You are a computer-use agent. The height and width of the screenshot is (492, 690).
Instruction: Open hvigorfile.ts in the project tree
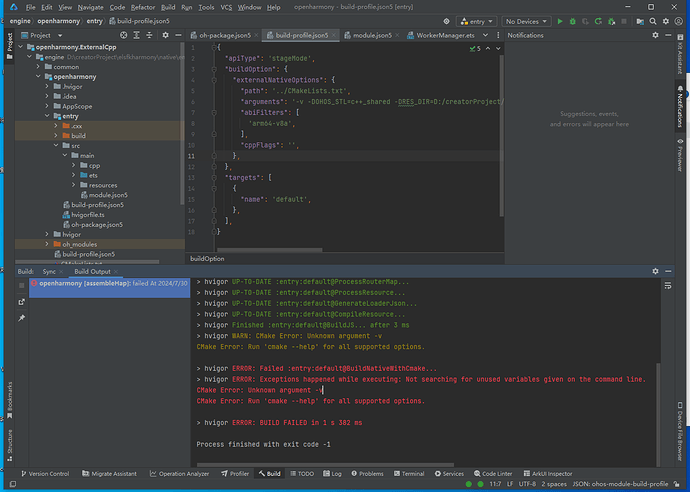coord(90,214)
